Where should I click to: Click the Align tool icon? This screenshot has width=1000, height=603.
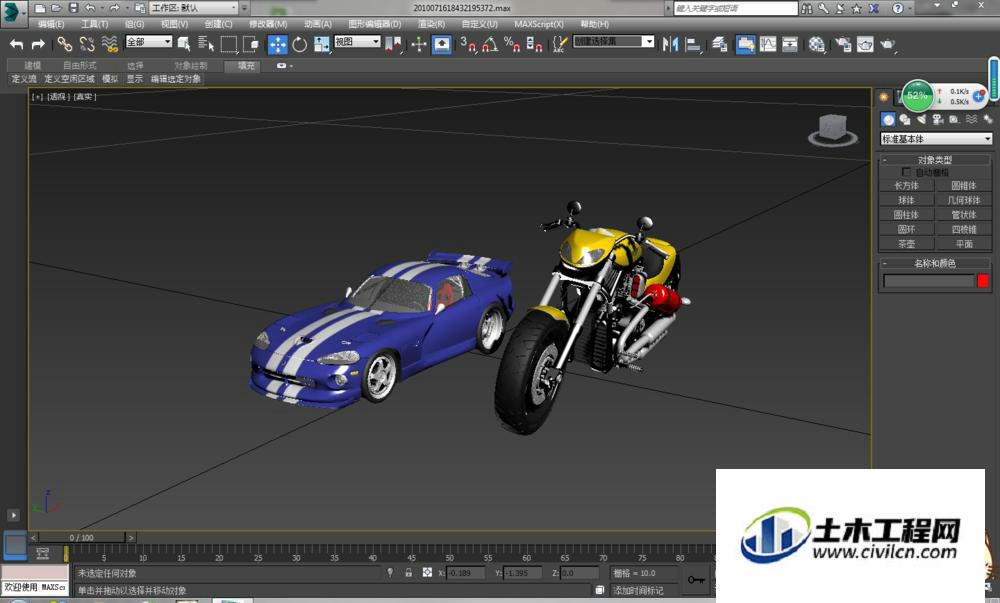coord(693,44)
